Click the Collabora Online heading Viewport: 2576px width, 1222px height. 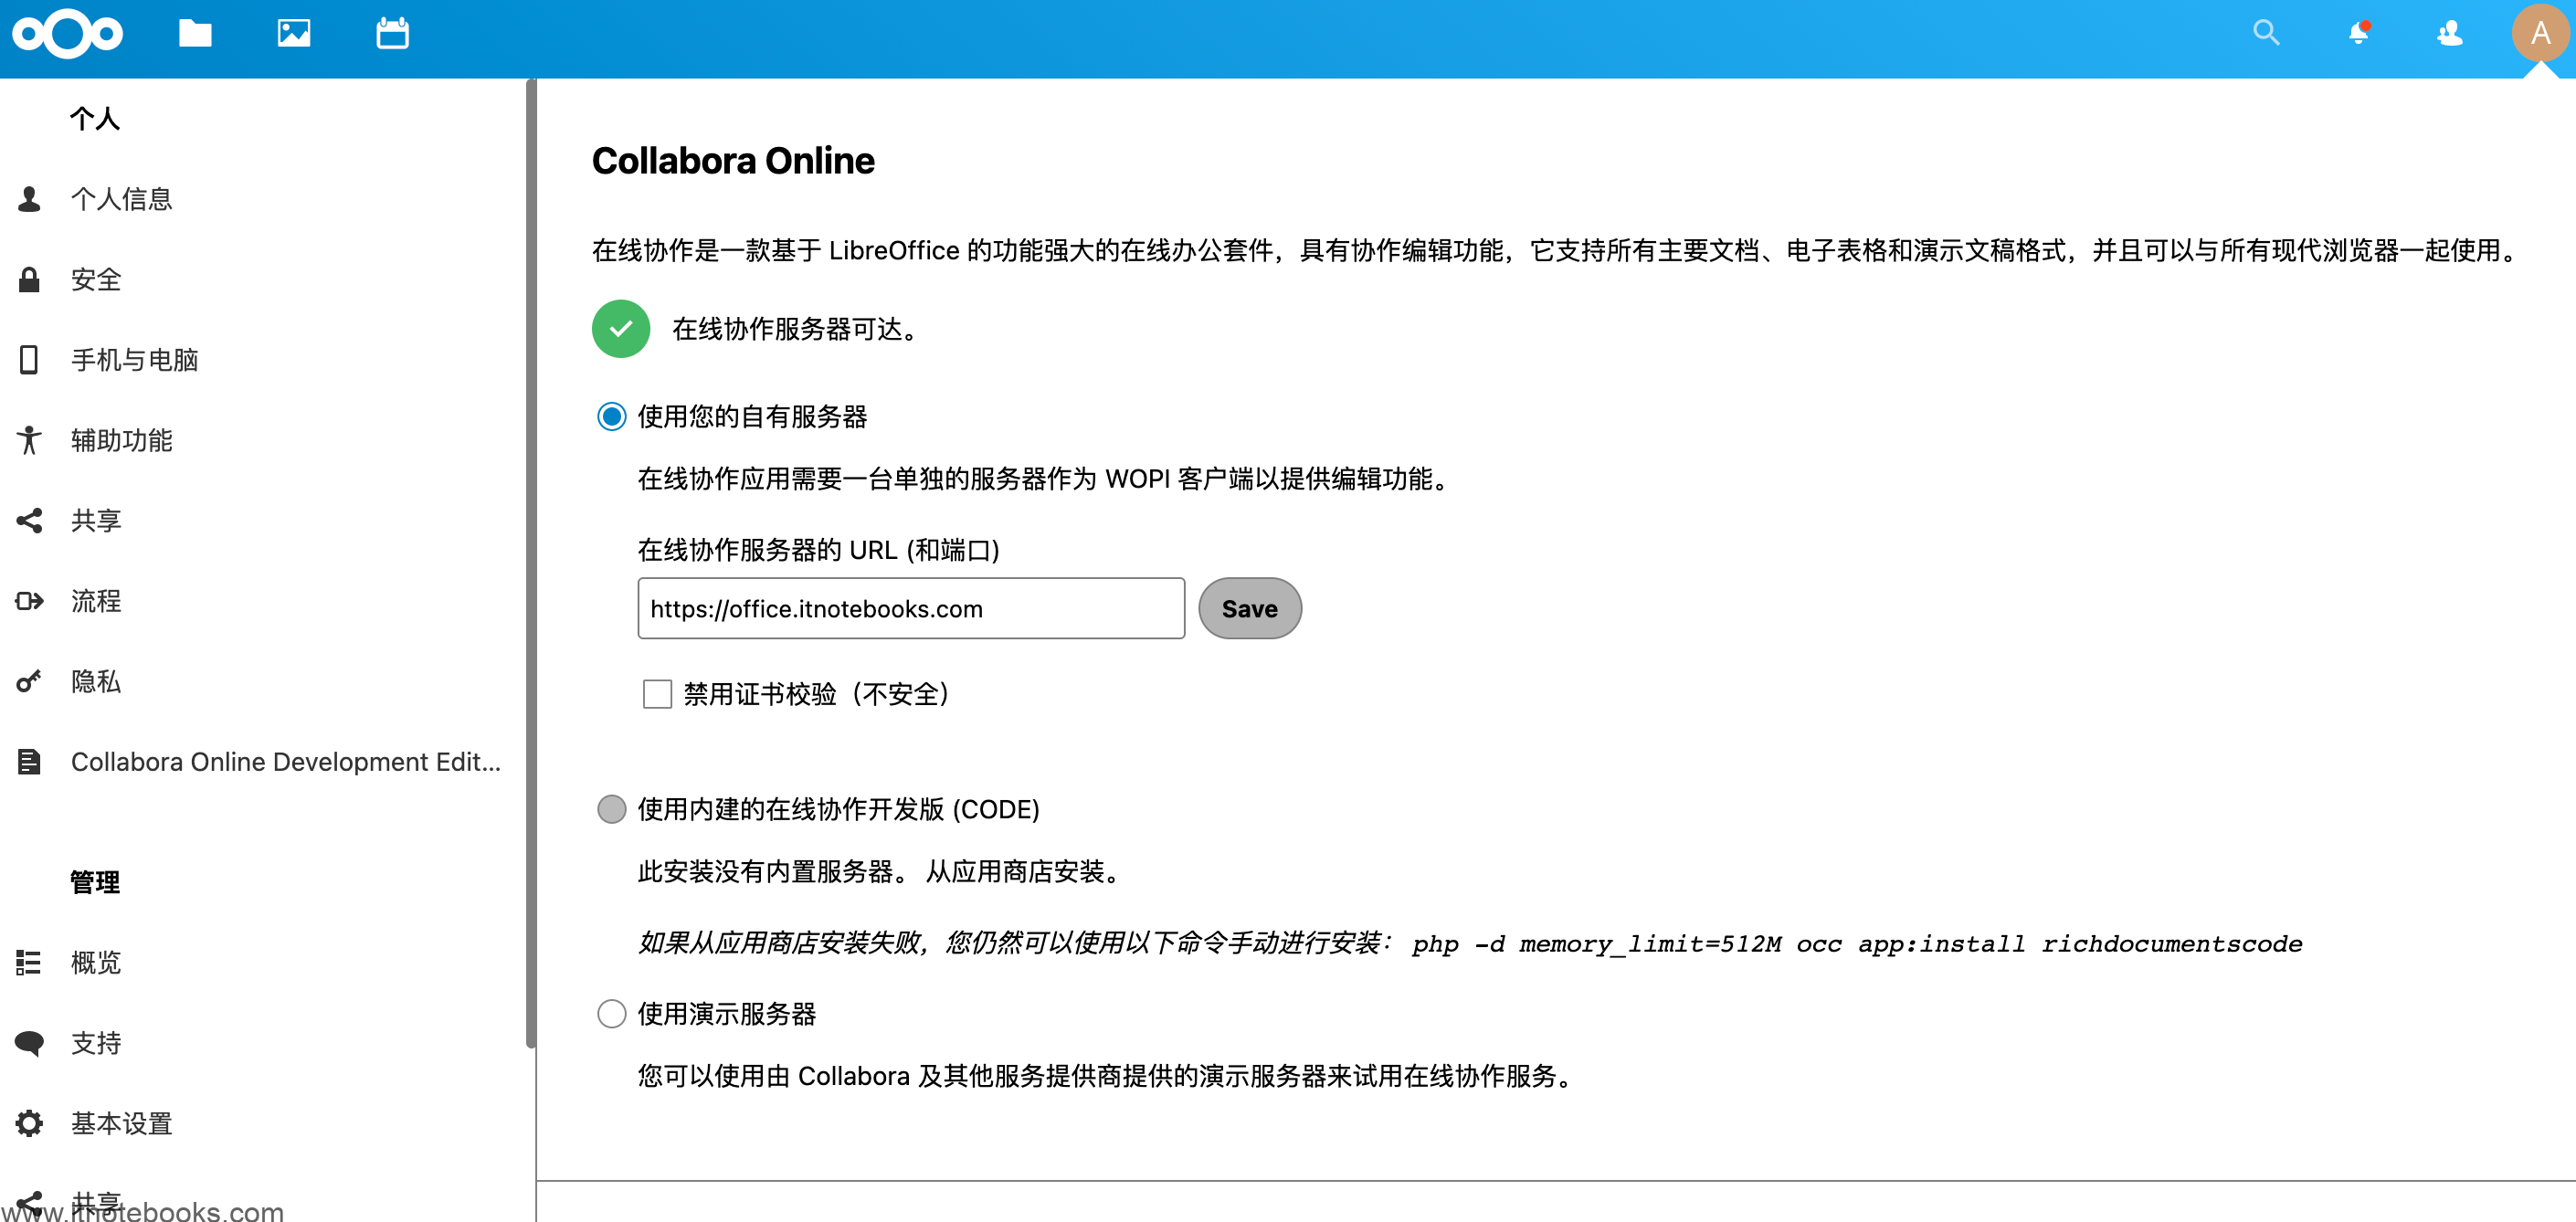733,160
